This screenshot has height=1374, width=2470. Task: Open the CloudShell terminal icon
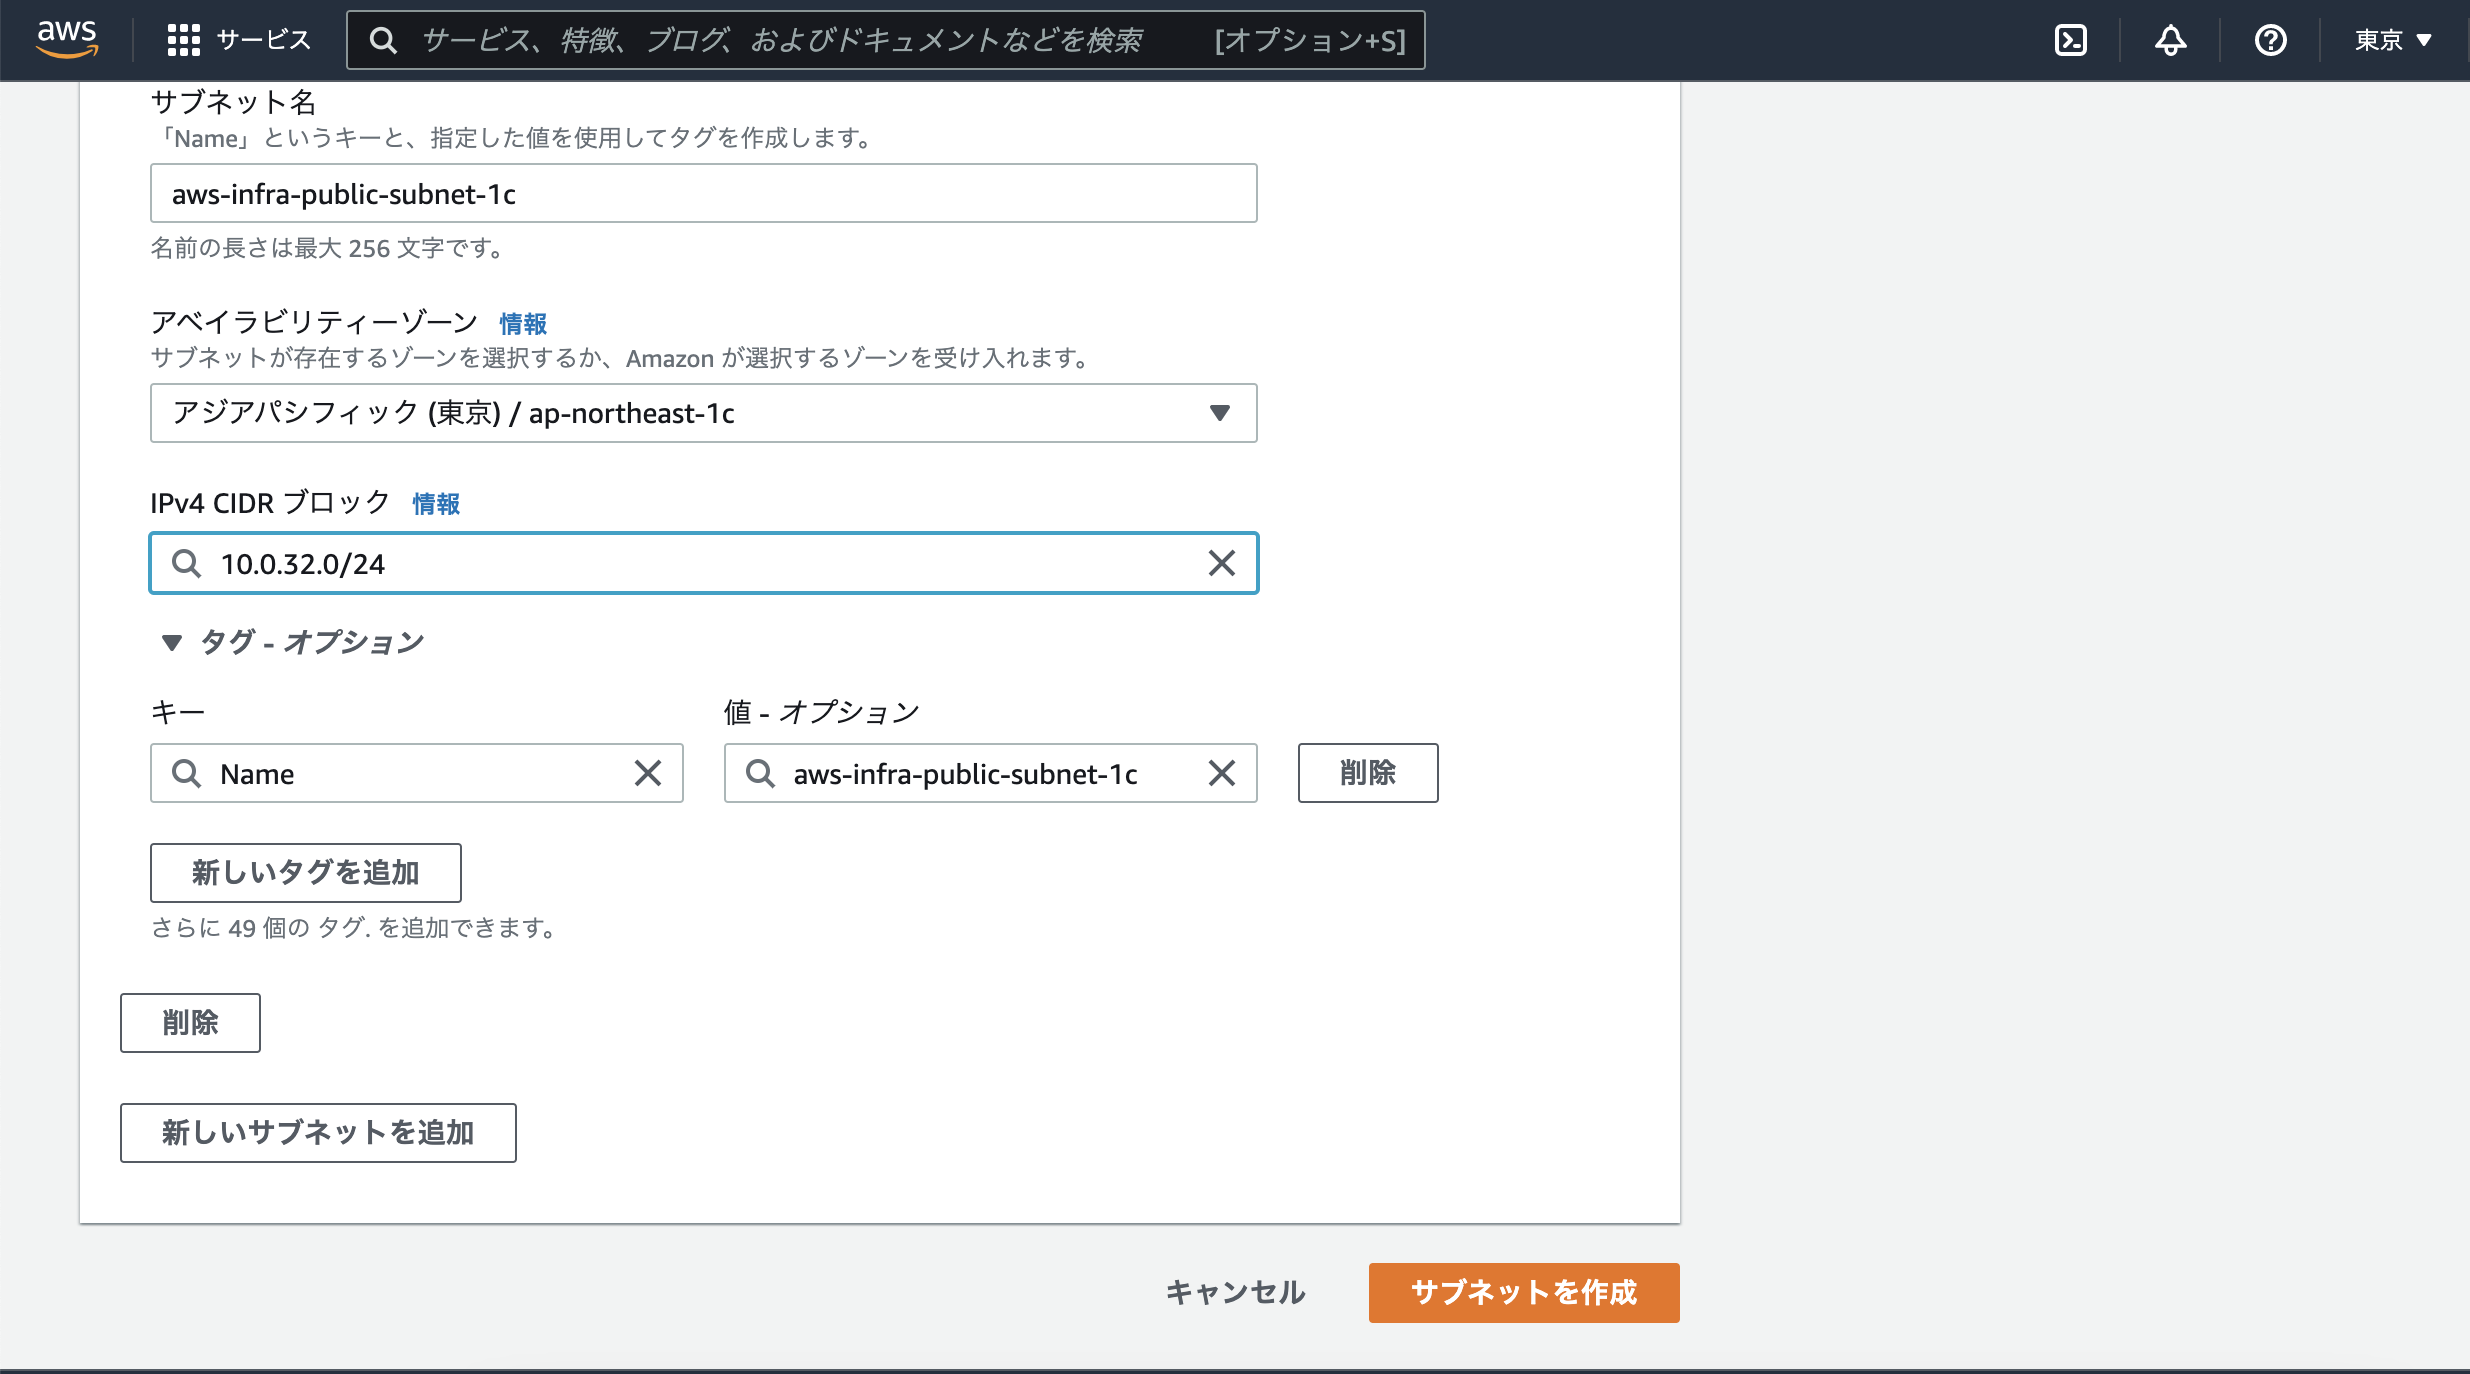[2069, 40]
